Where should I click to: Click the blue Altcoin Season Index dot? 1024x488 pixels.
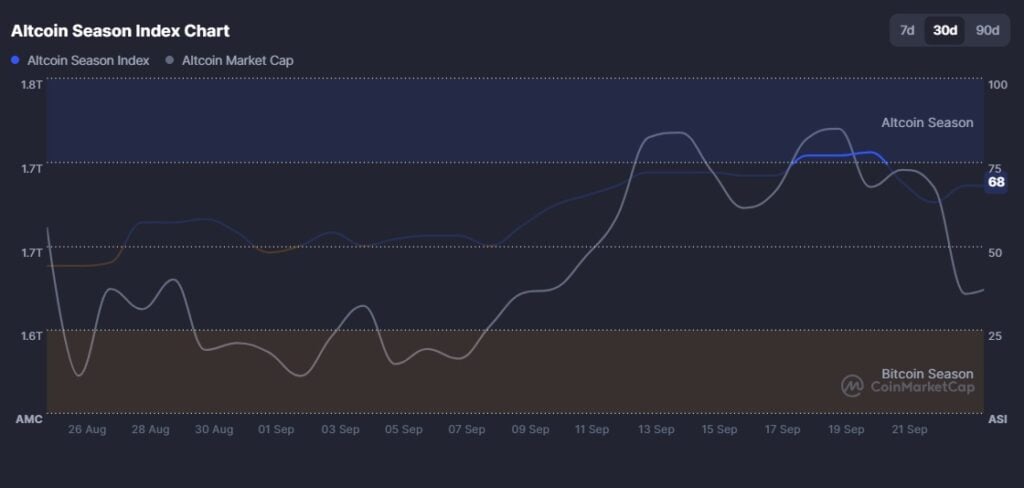pos(15,60)
